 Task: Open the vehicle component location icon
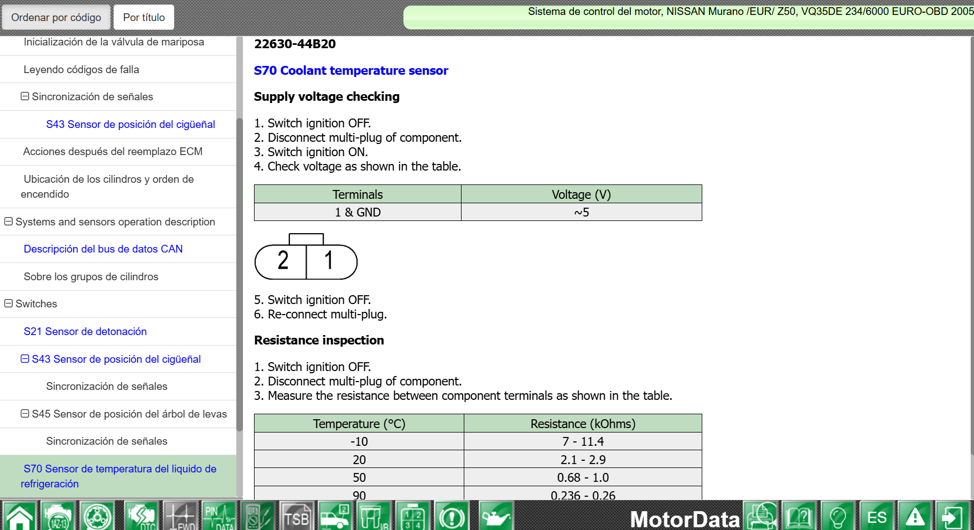coord(335,516)
